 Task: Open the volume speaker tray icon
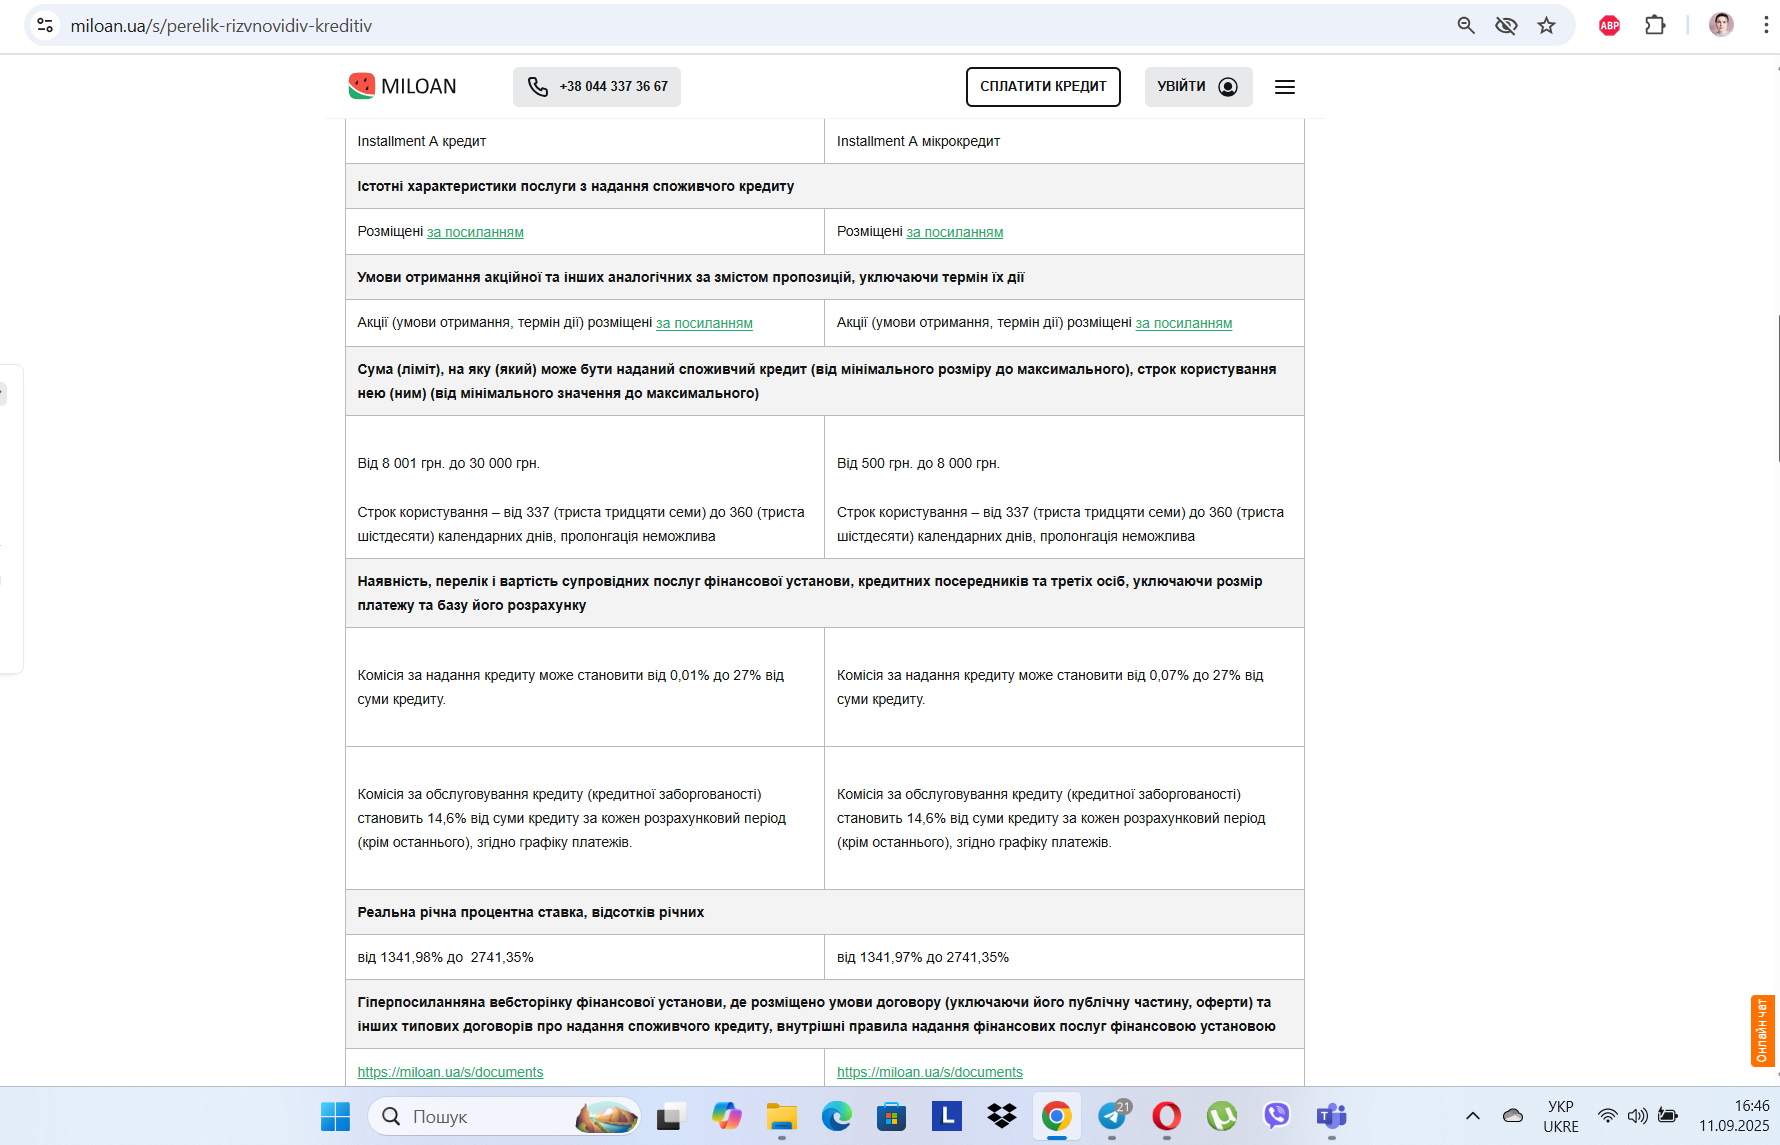click(x=1637, y=1116)
